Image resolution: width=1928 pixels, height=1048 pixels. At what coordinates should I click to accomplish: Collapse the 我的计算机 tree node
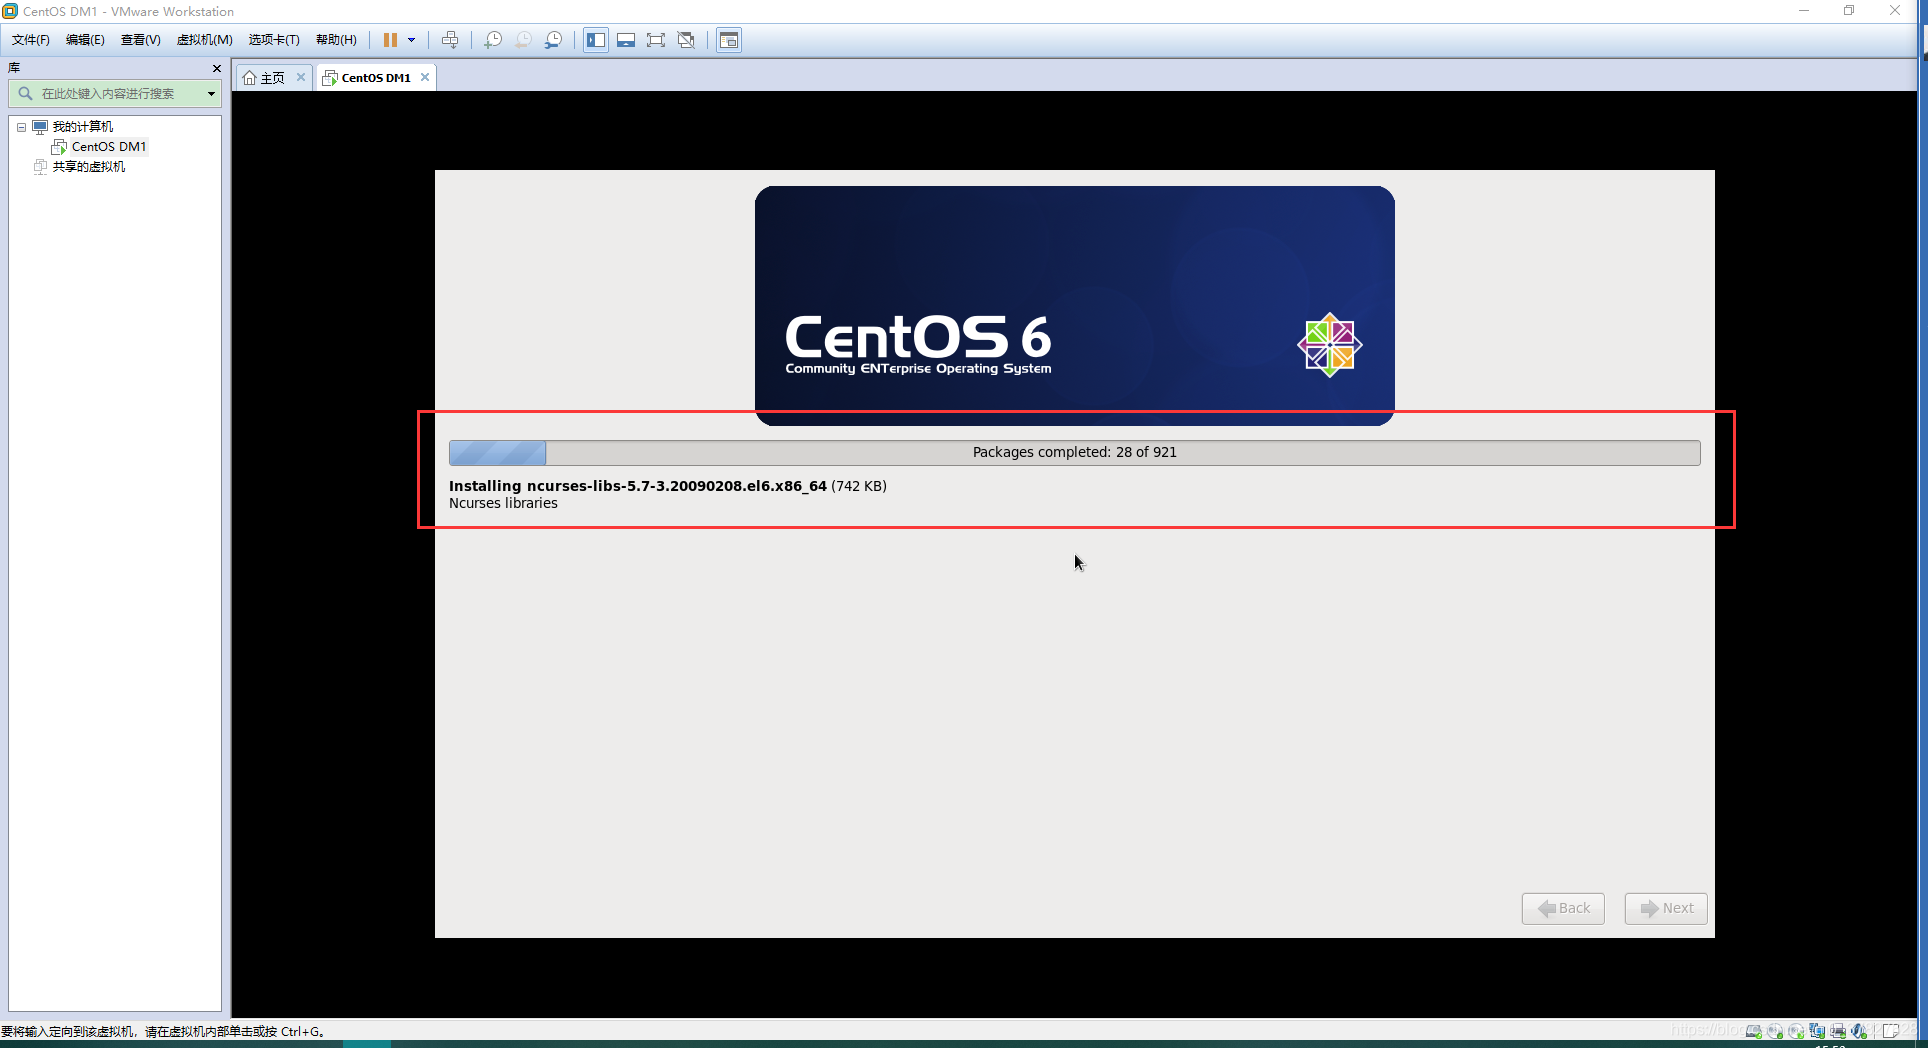21,127
